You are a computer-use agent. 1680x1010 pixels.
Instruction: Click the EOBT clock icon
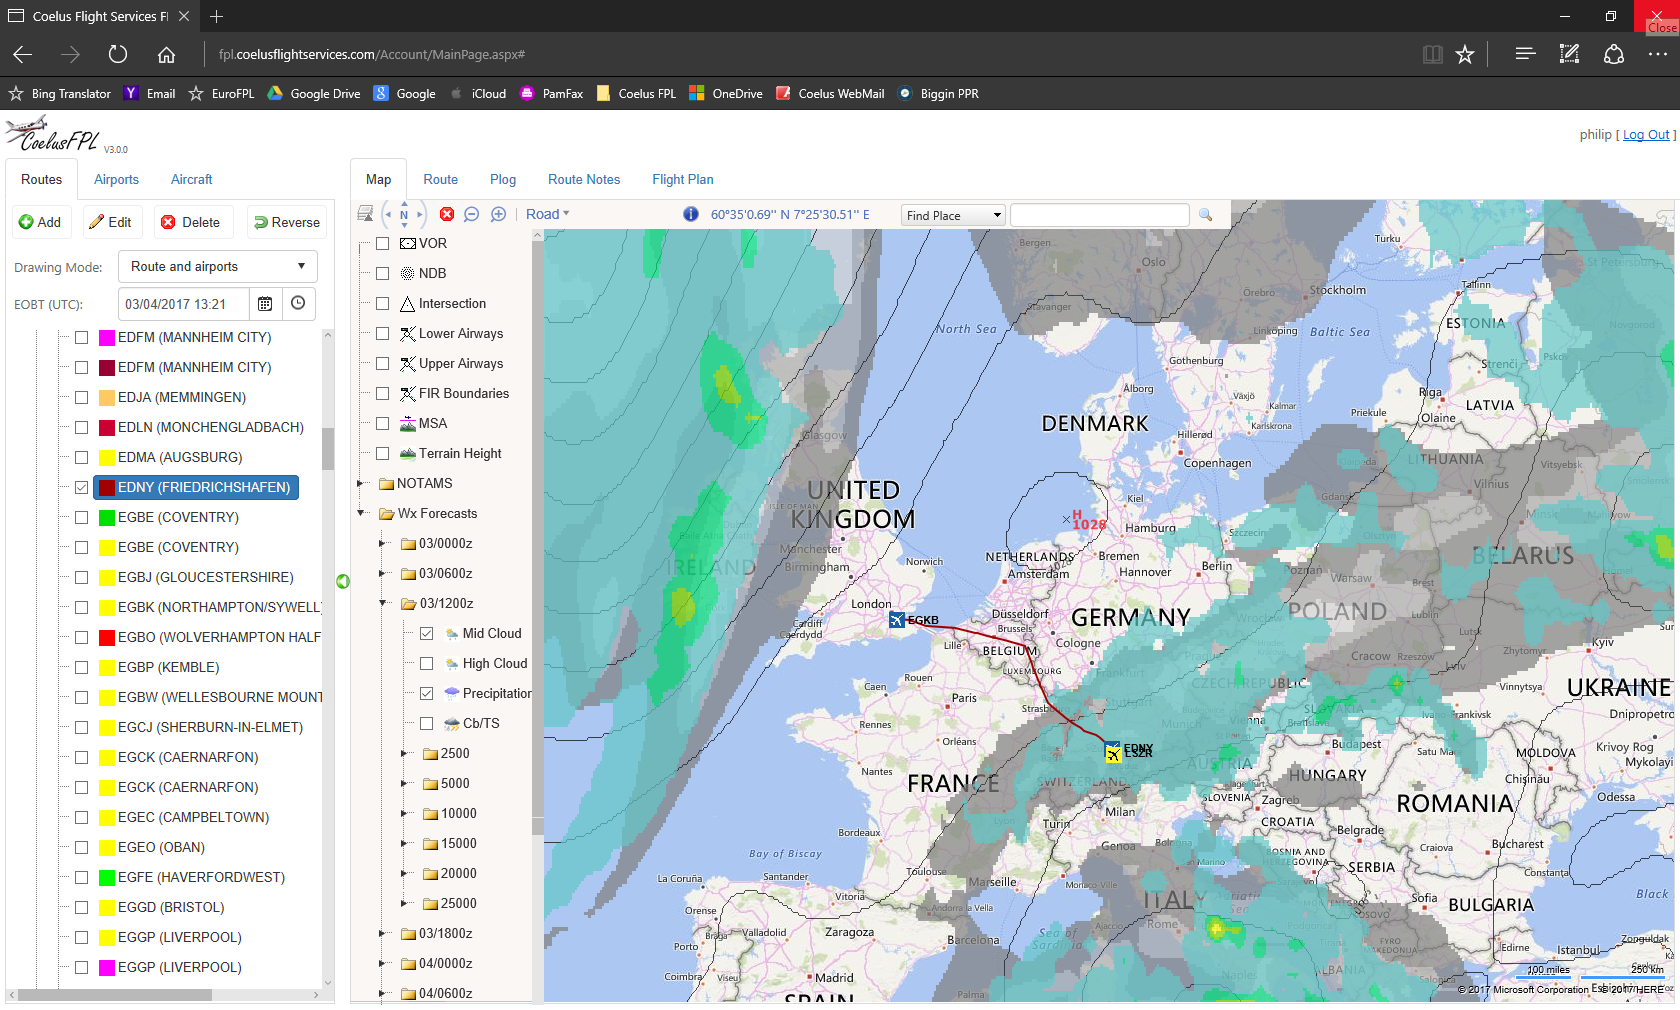click(298, 303)
